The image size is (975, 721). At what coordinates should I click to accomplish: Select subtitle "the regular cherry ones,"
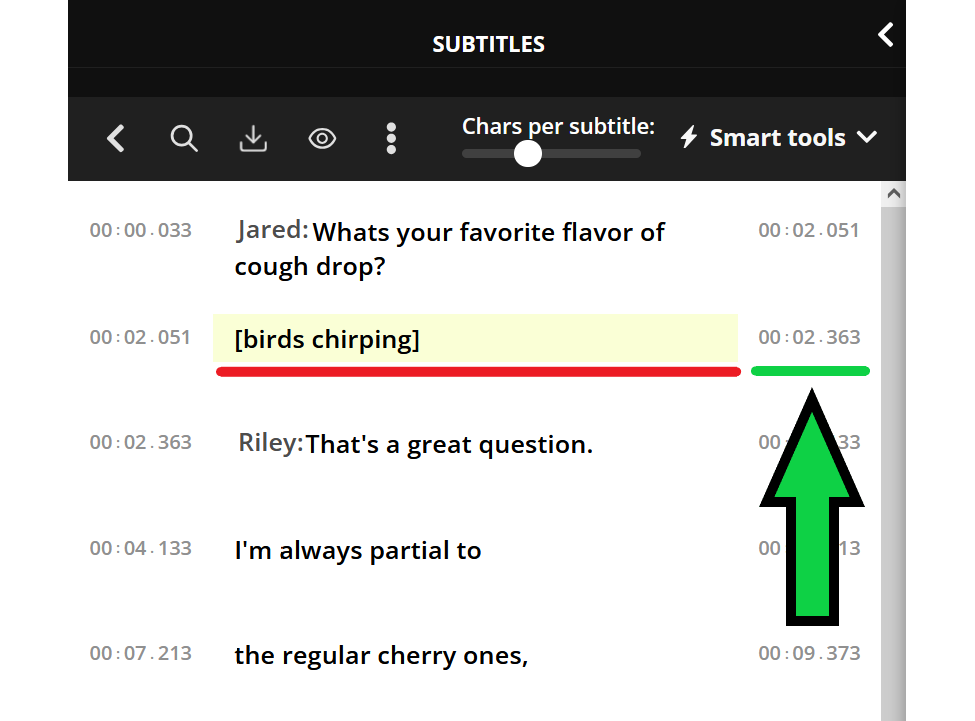point(380,655)
